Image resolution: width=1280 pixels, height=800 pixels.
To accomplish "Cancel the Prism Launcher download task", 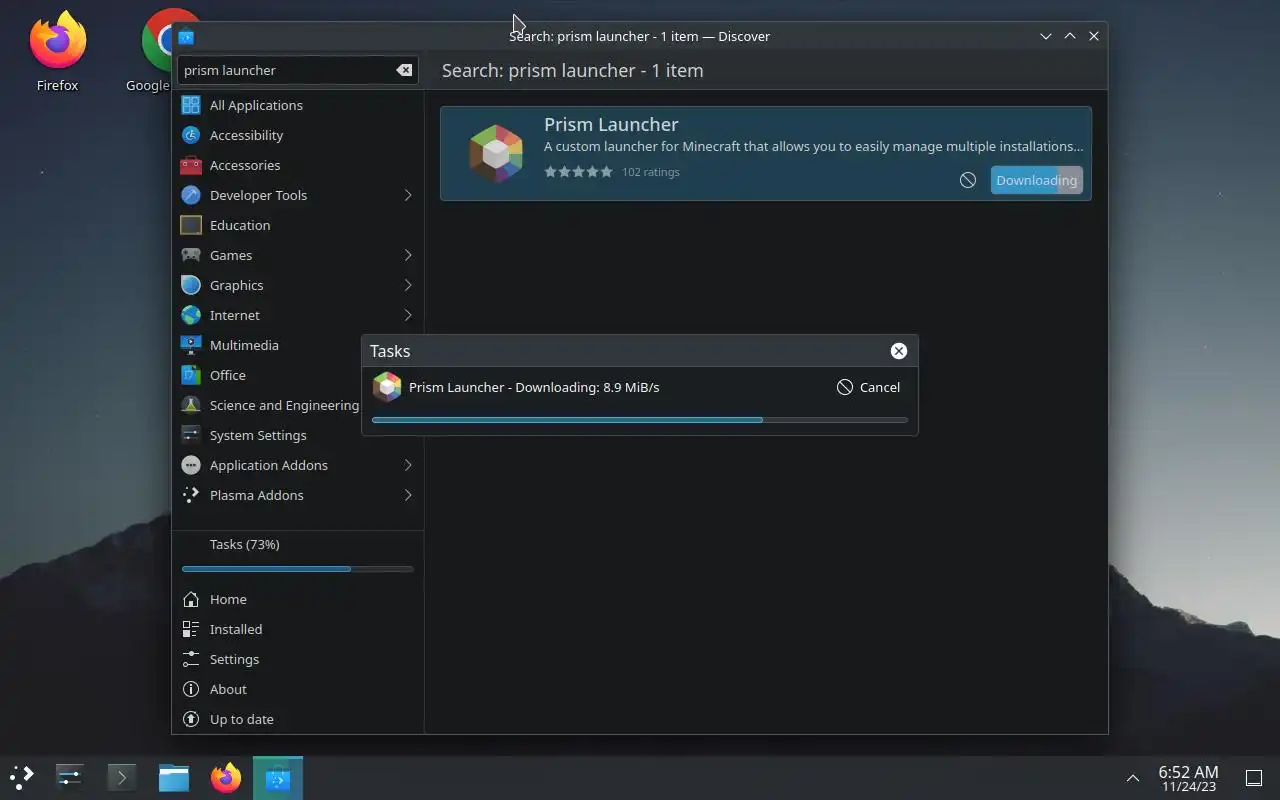I will tap(868, 387).
